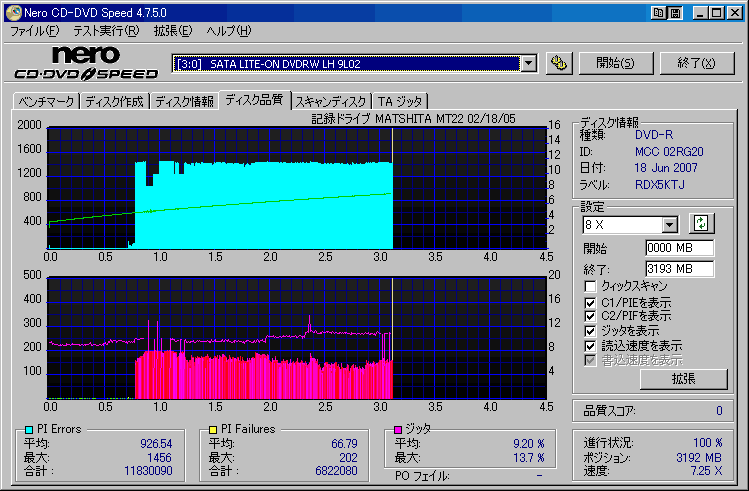Switch to the ベンチマーク tab
The width and height of the screenshot is (749, 491).
coord(46,101)
